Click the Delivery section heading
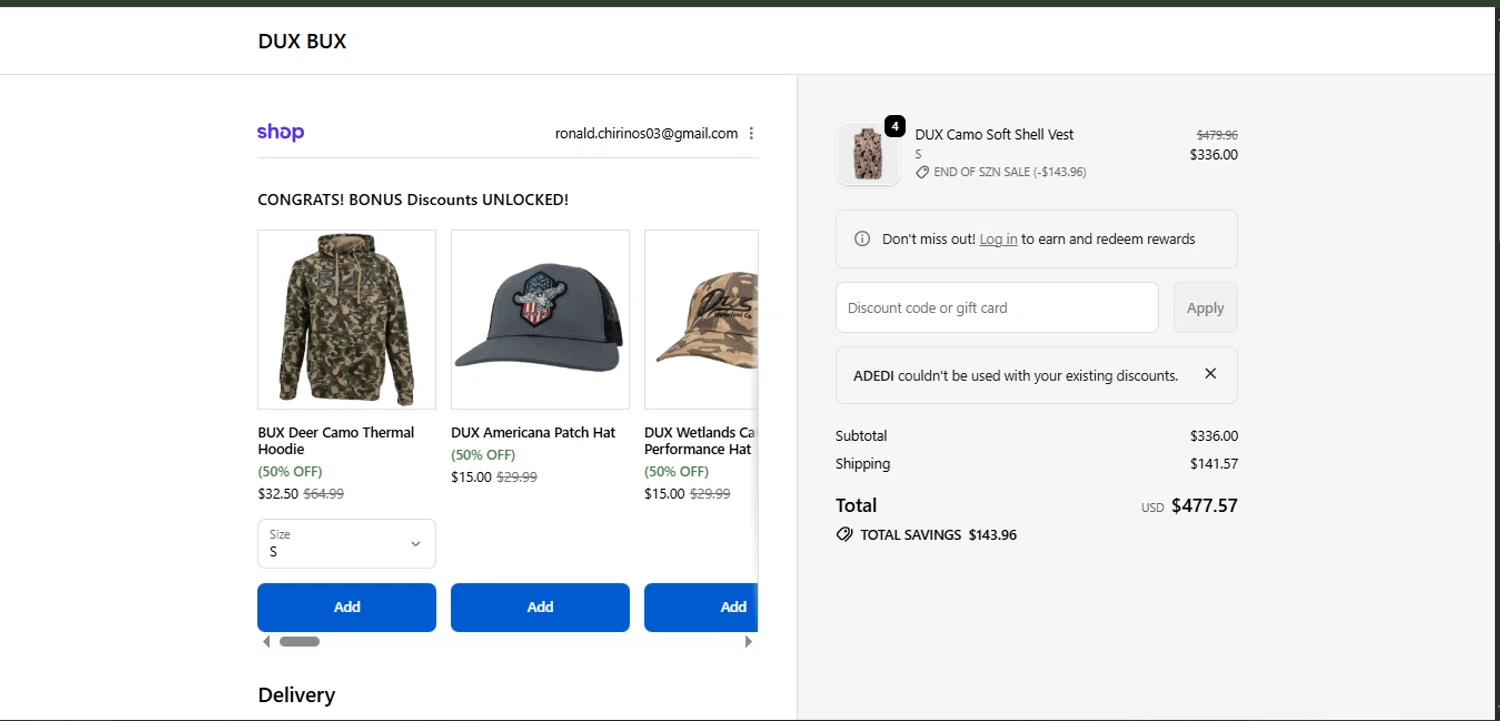Screen dimensions: 1500x721 [x=296, y=695]
